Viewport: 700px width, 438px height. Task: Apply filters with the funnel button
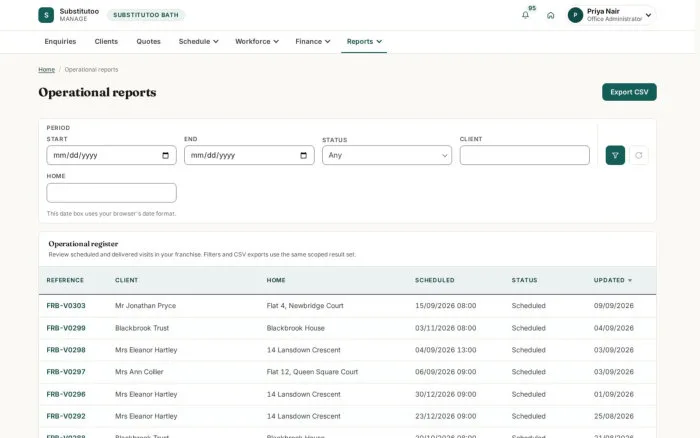[615, 155]
